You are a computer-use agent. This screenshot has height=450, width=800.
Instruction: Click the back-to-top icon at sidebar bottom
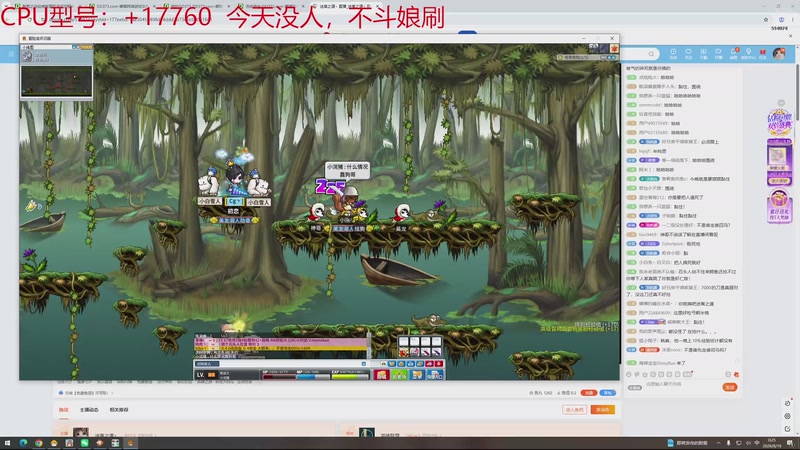coord(788,429)
